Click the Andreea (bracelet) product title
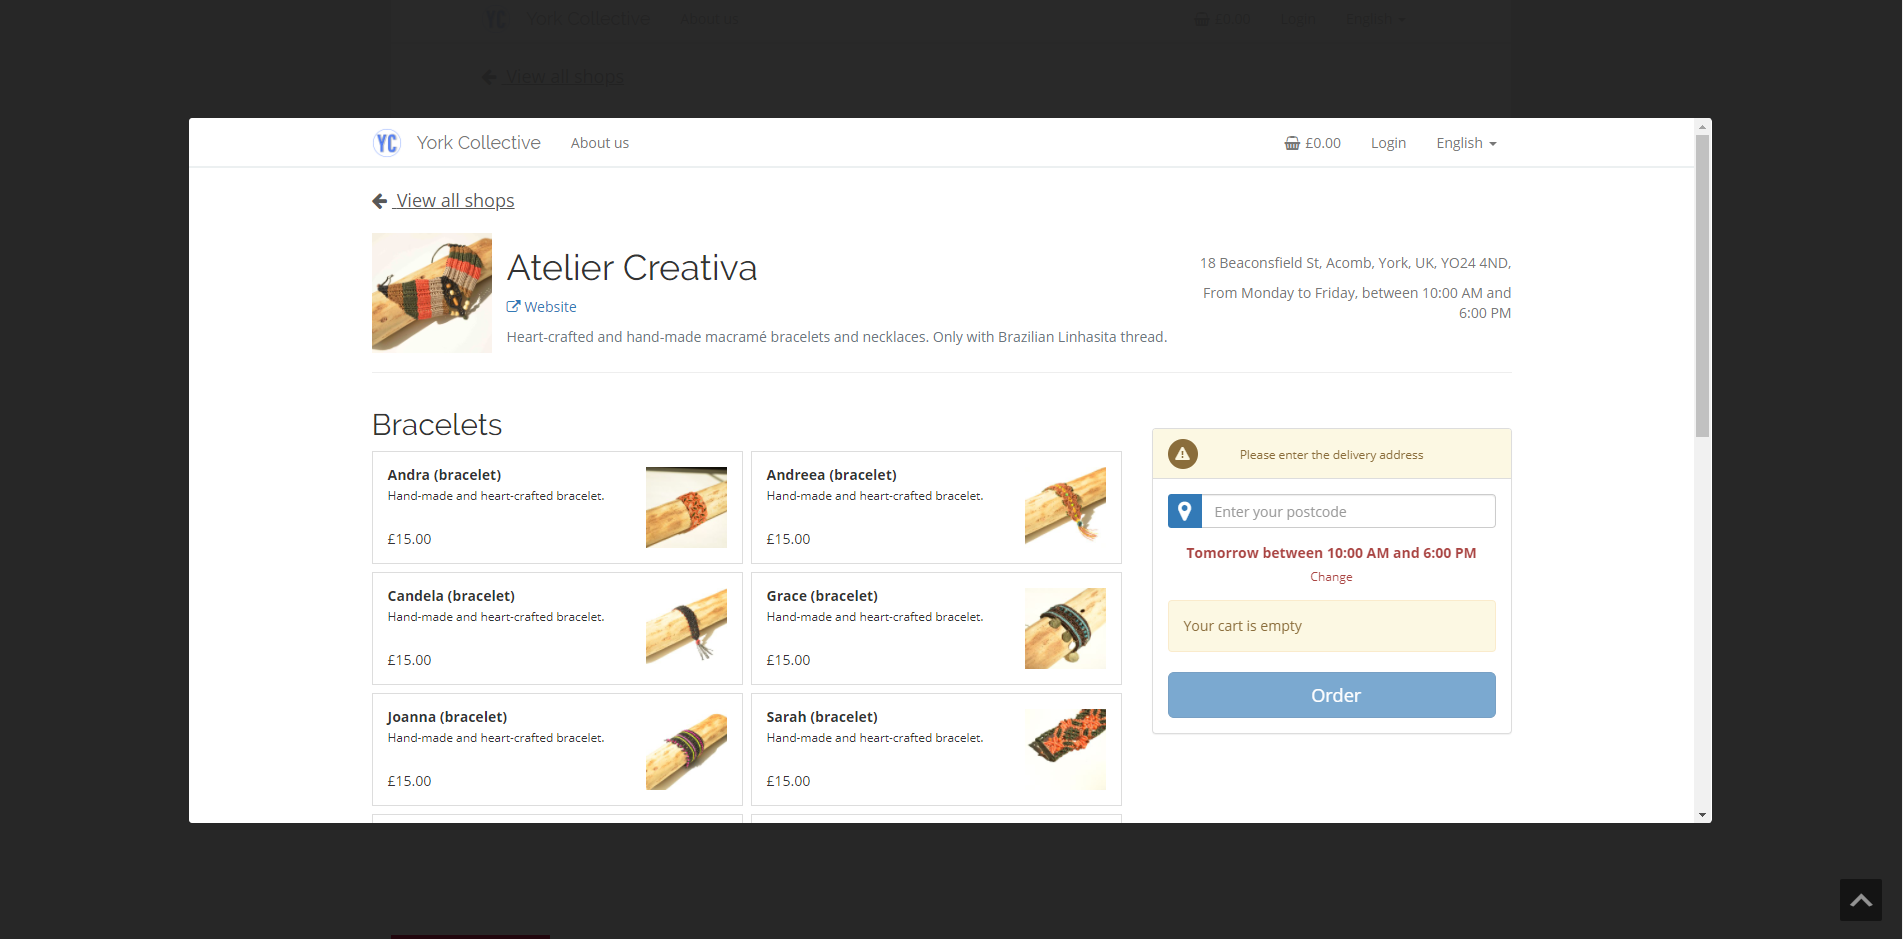The height and width of the screenshot is (939, 1903). point(832,475)
